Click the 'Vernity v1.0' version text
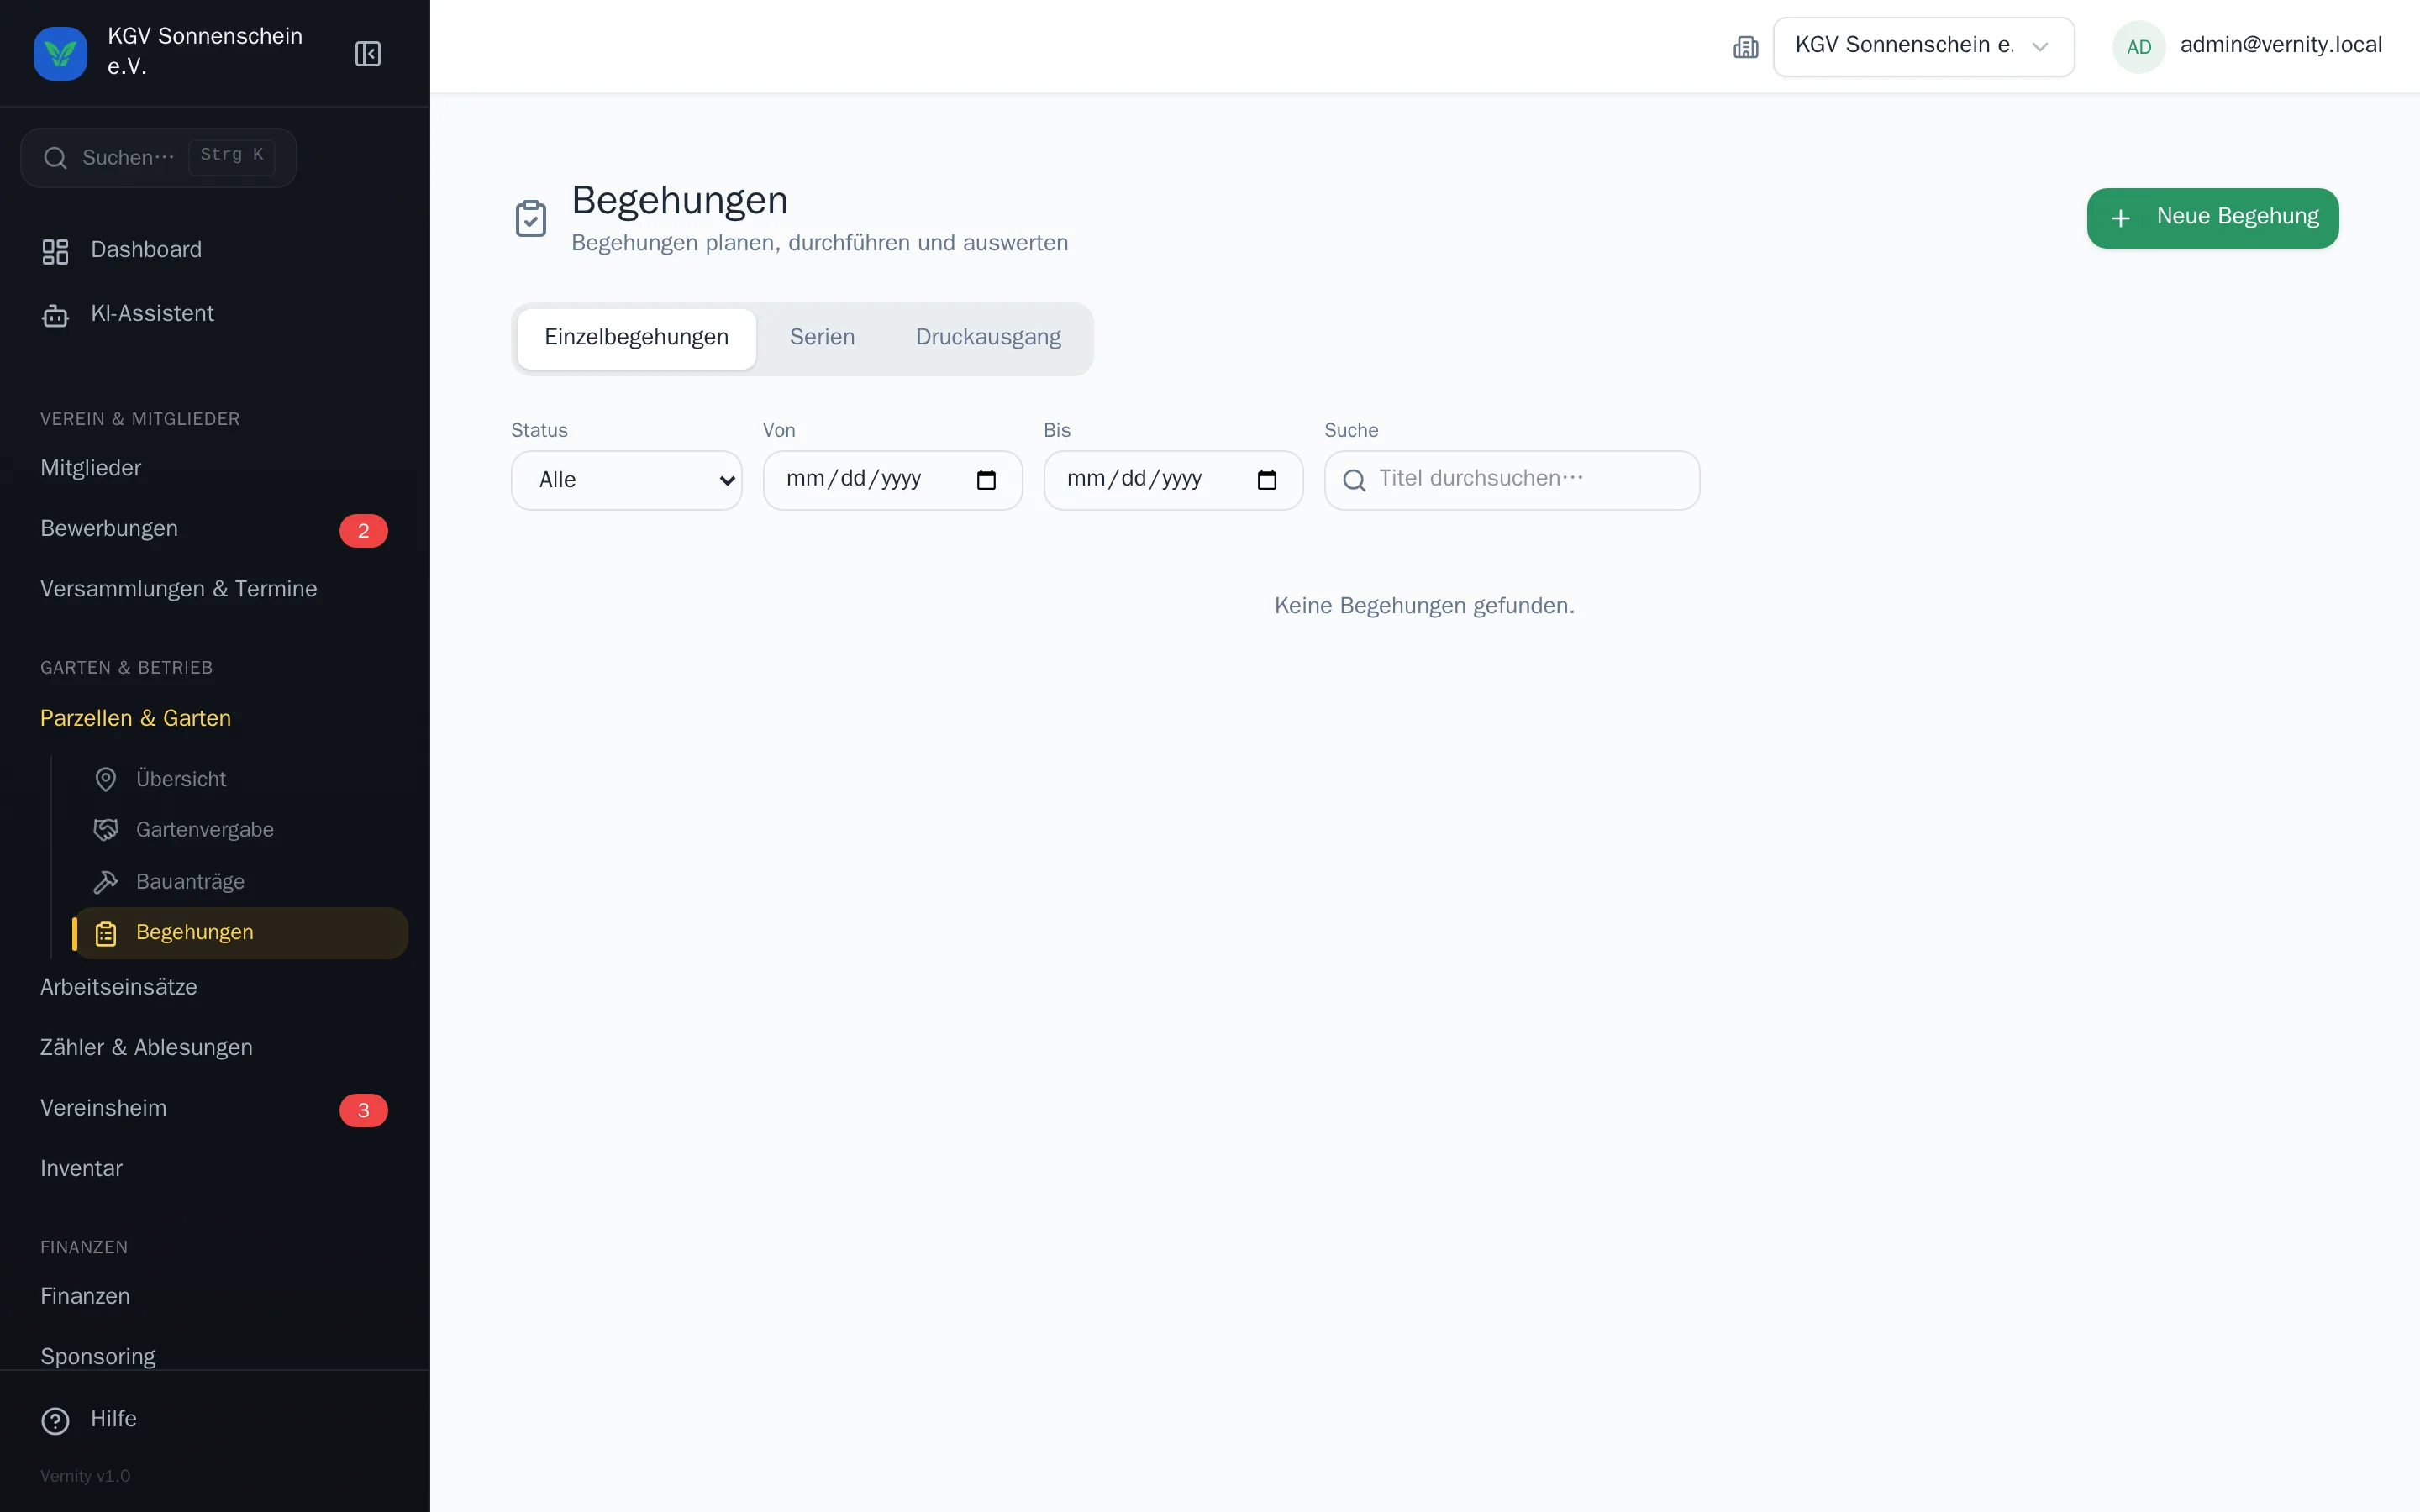 click(85, 1476)
